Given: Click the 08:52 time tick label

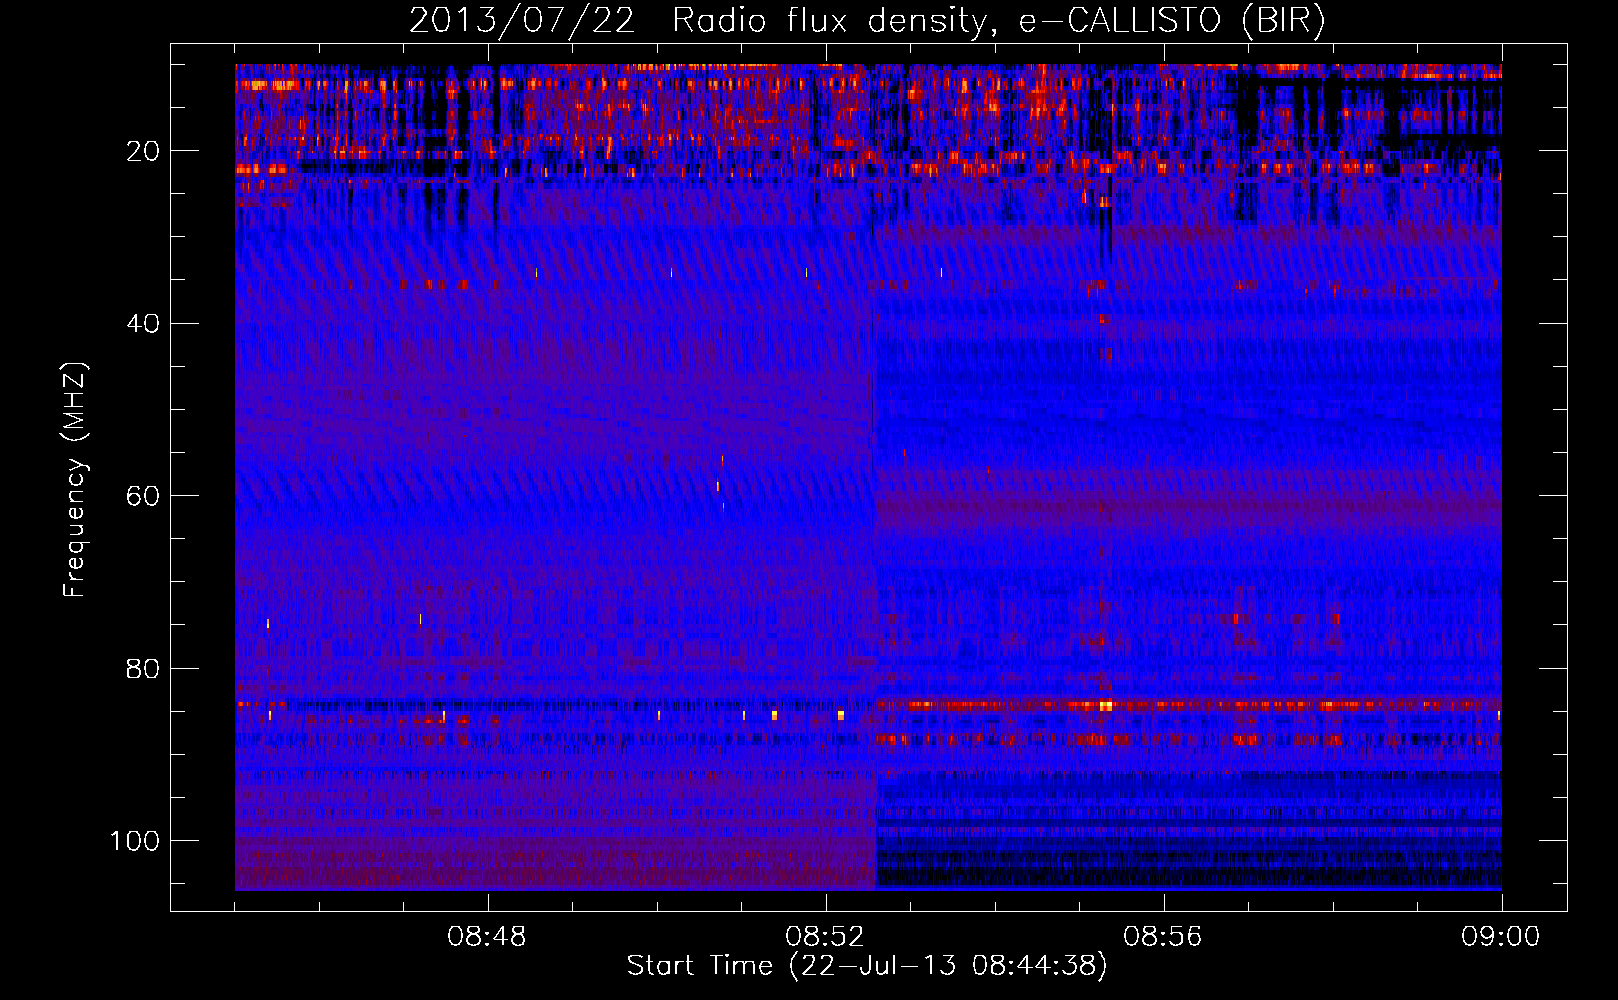Looking at the screenshot, I should (x=825, y=937).
